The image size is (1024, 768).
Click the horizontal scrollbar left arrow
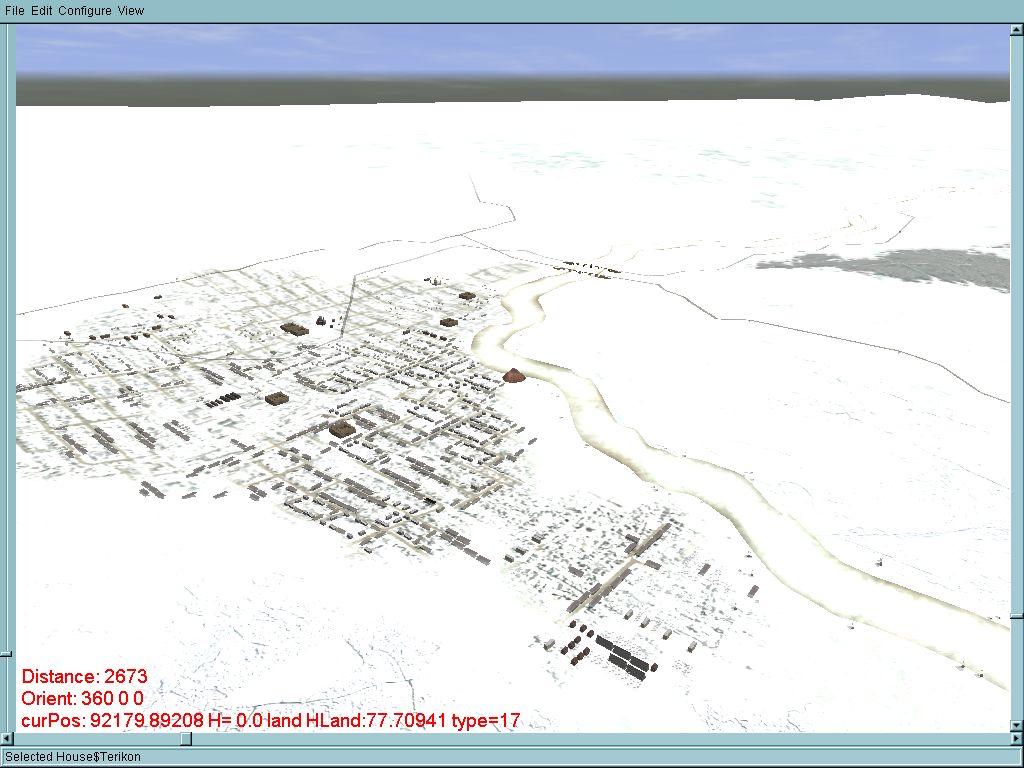click(6, 739)
